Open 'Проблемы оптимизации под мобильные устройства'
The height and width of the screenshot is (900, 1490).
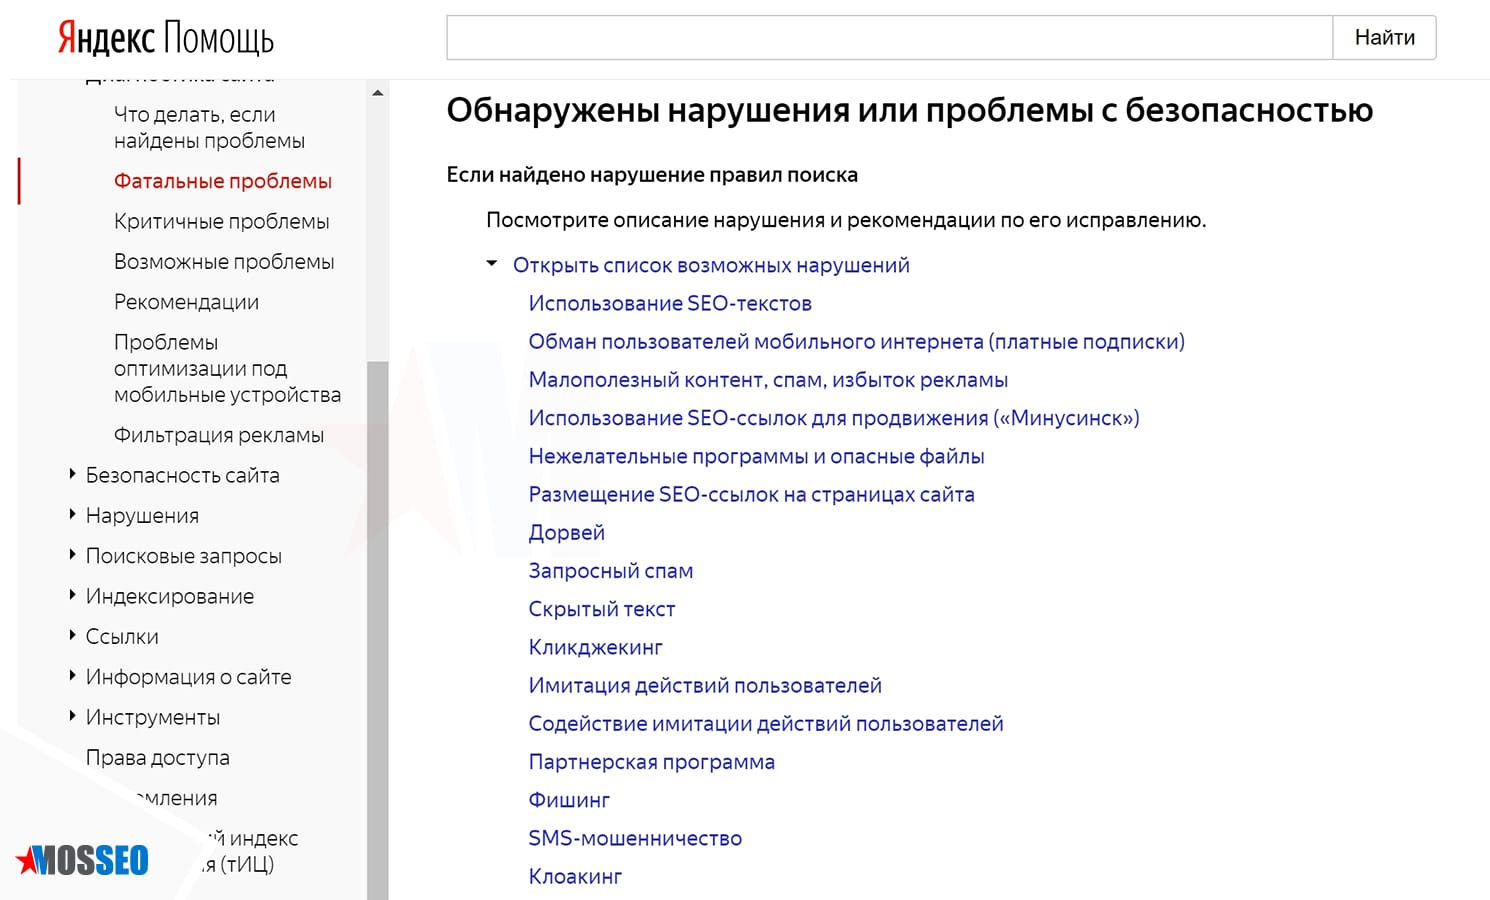click(x=227, y=368)
